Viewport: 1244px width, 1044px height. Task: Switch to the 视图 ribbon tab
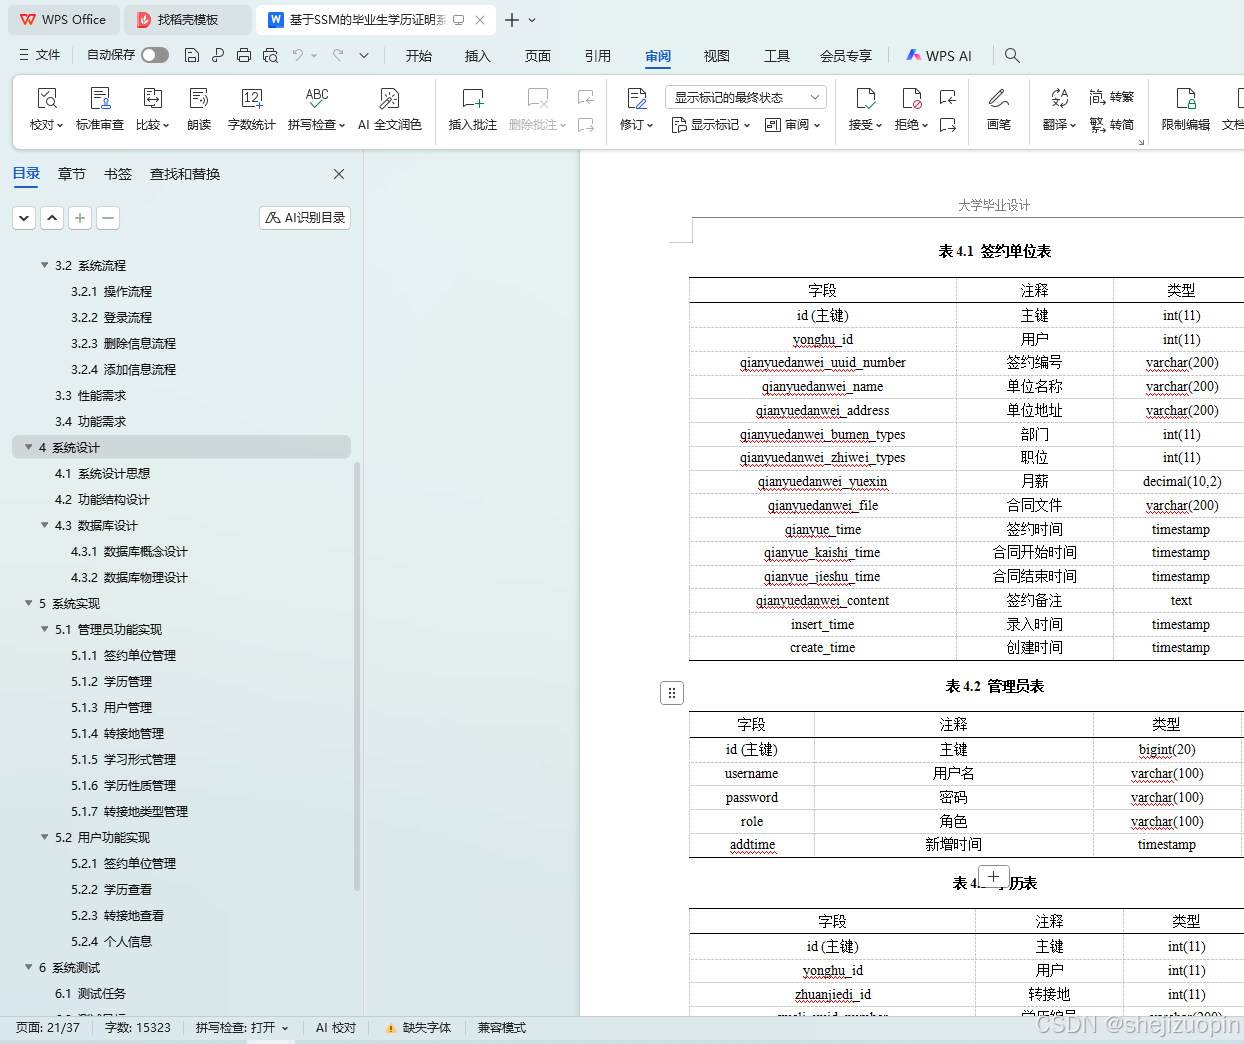(x=717, y=56)
